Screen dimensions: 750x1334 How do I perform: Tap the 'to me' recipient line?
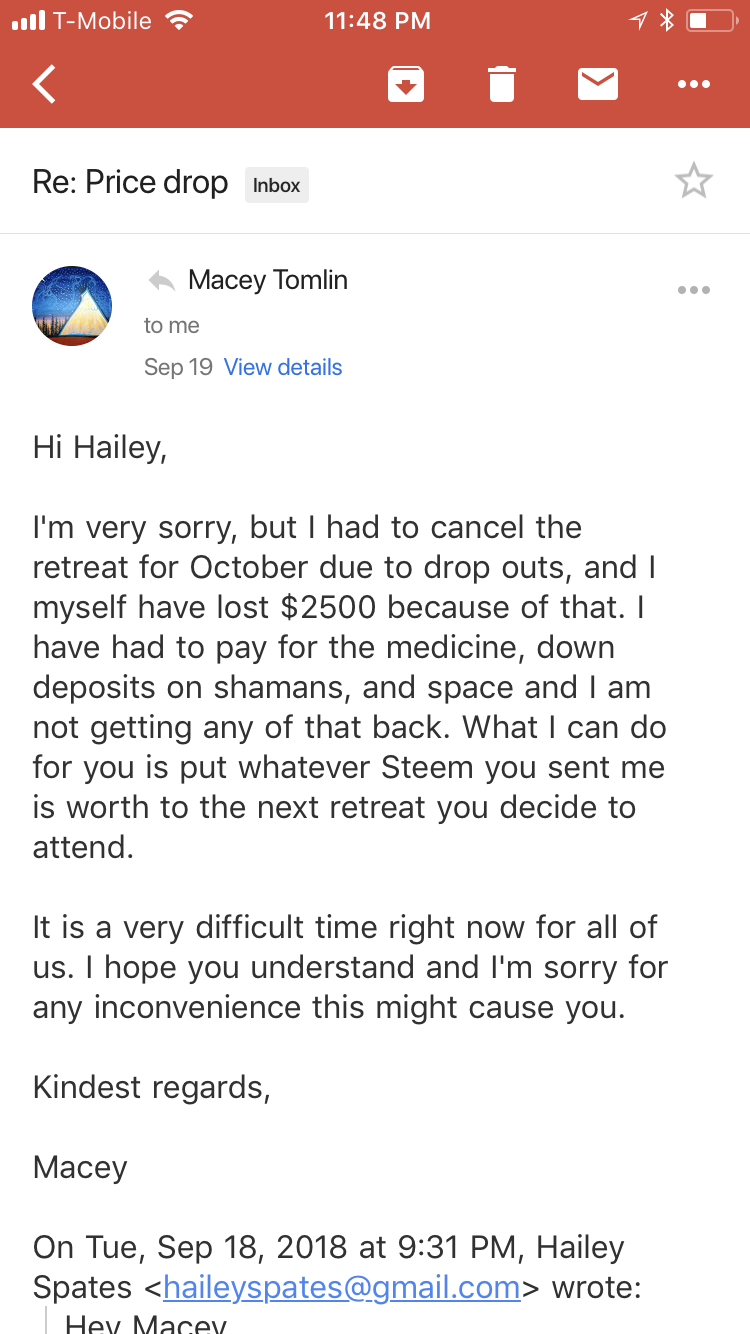172,325
